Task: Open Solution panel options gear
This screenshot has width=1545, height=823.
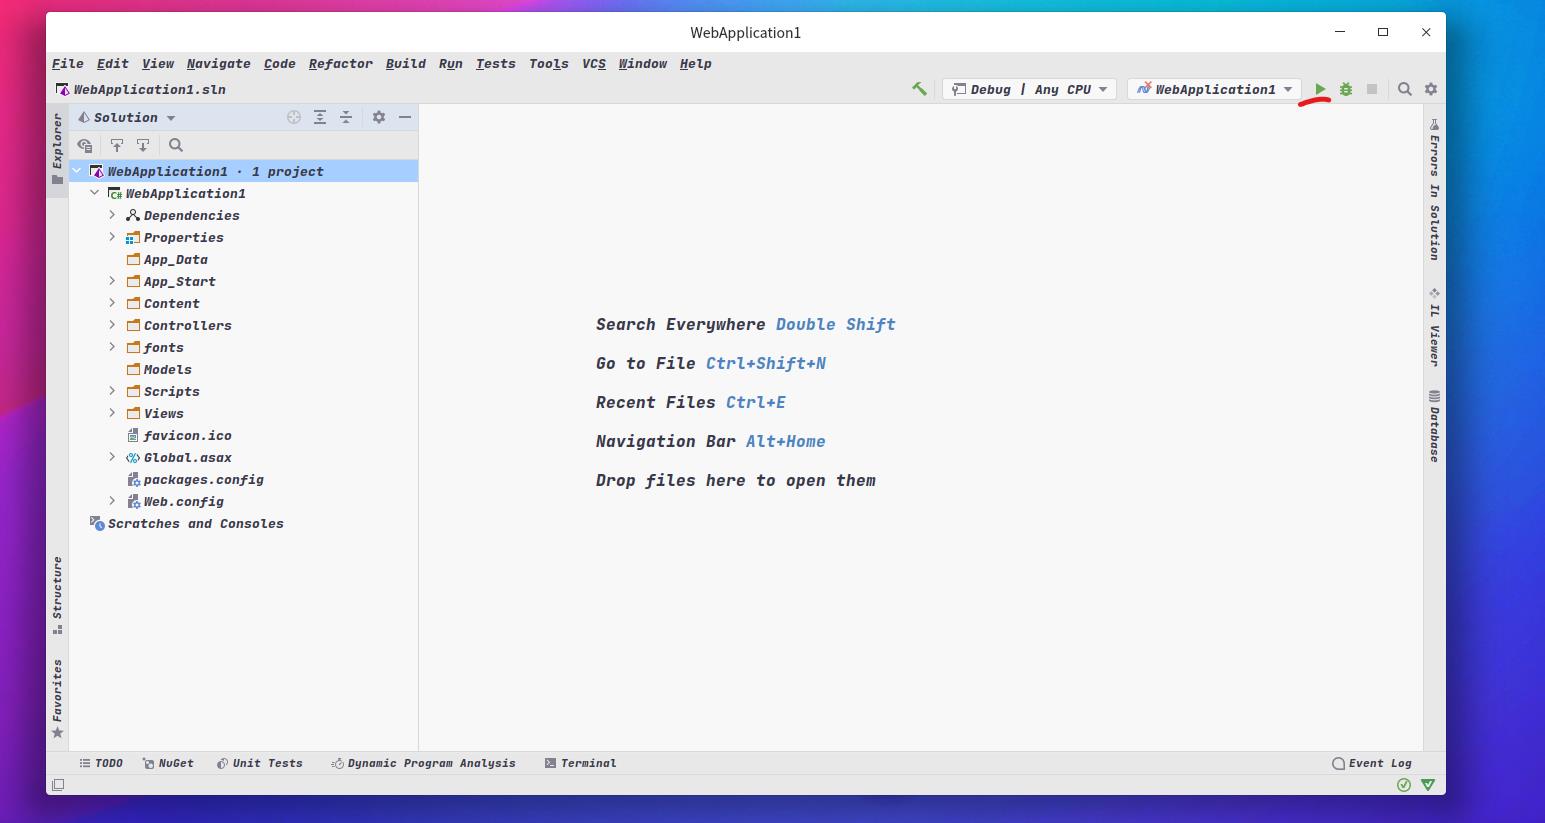Action: point(379,117)
